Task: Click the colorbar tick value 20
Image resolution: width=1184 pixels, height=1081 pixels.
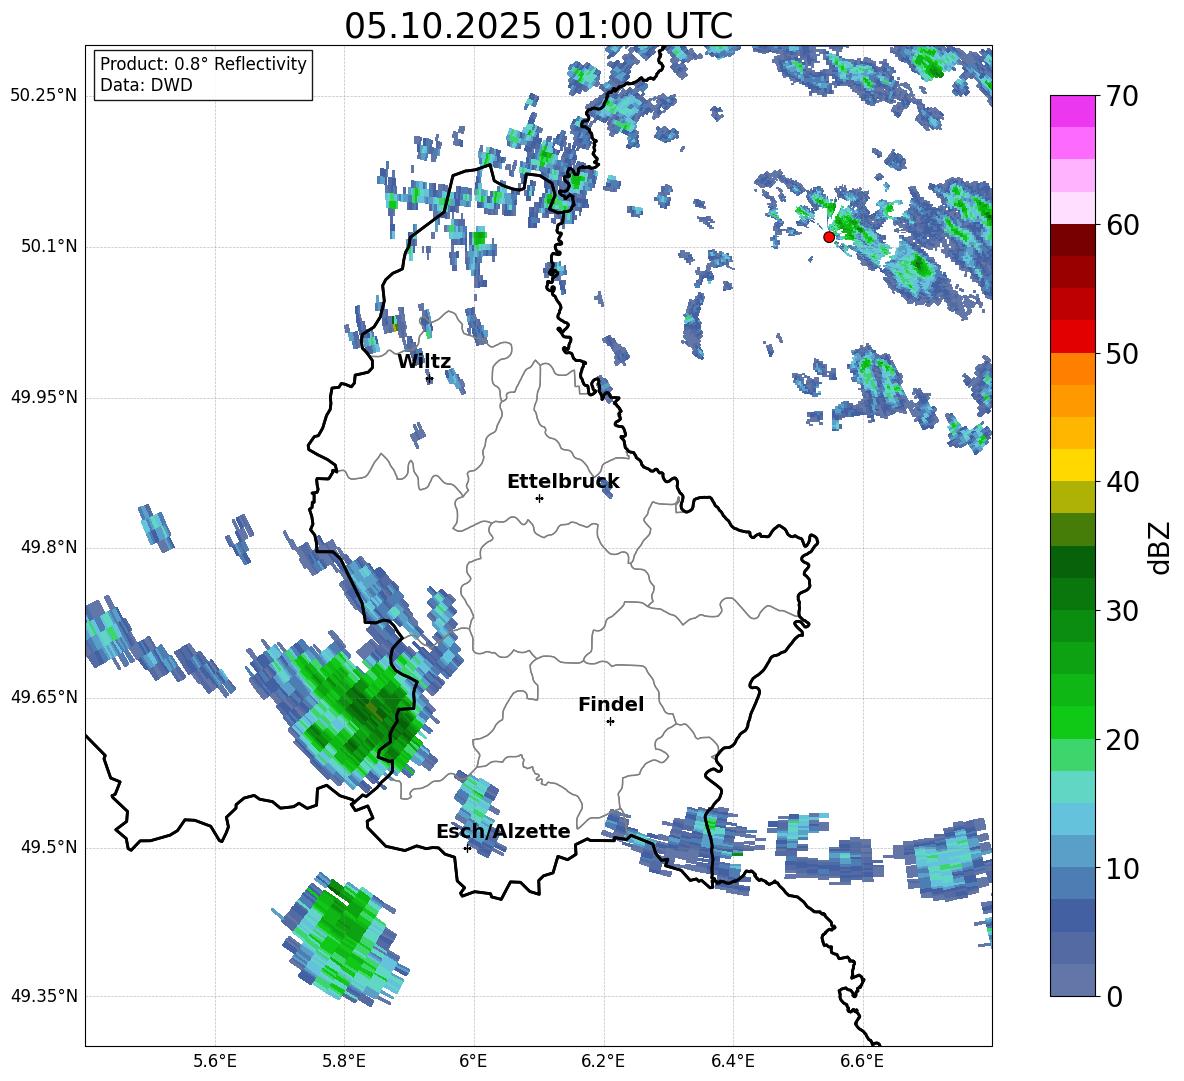Action: 1121,740
